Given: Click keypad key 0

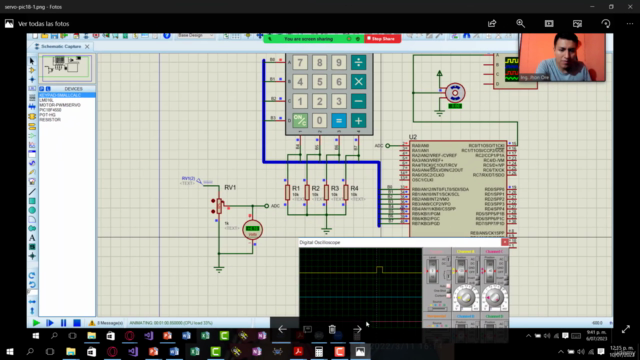Looking at the screenshot, I should (320, 120).
